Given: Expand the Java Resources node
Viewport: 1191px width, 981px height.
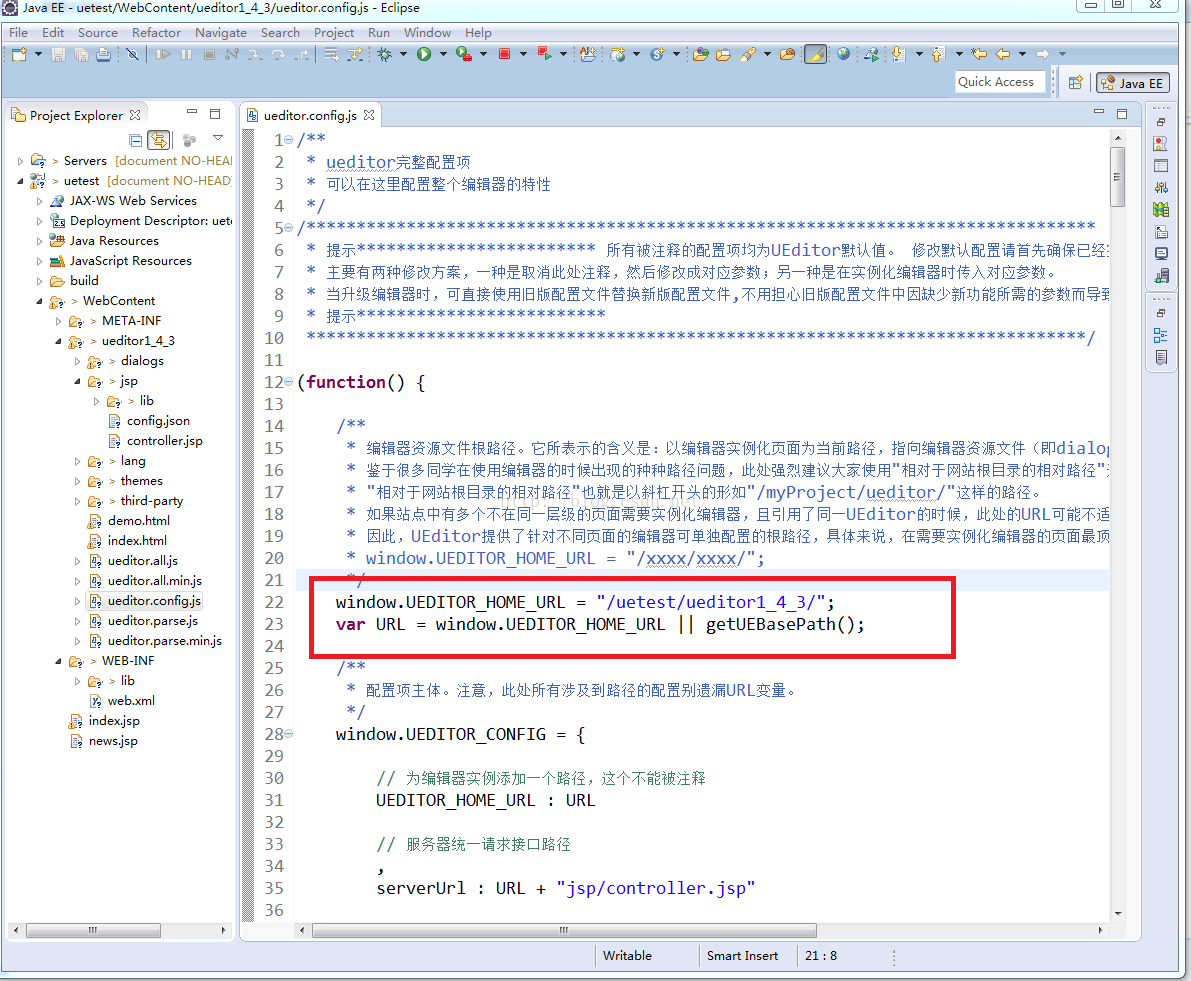Looking at the screenshot, I should tap(39, 241).
